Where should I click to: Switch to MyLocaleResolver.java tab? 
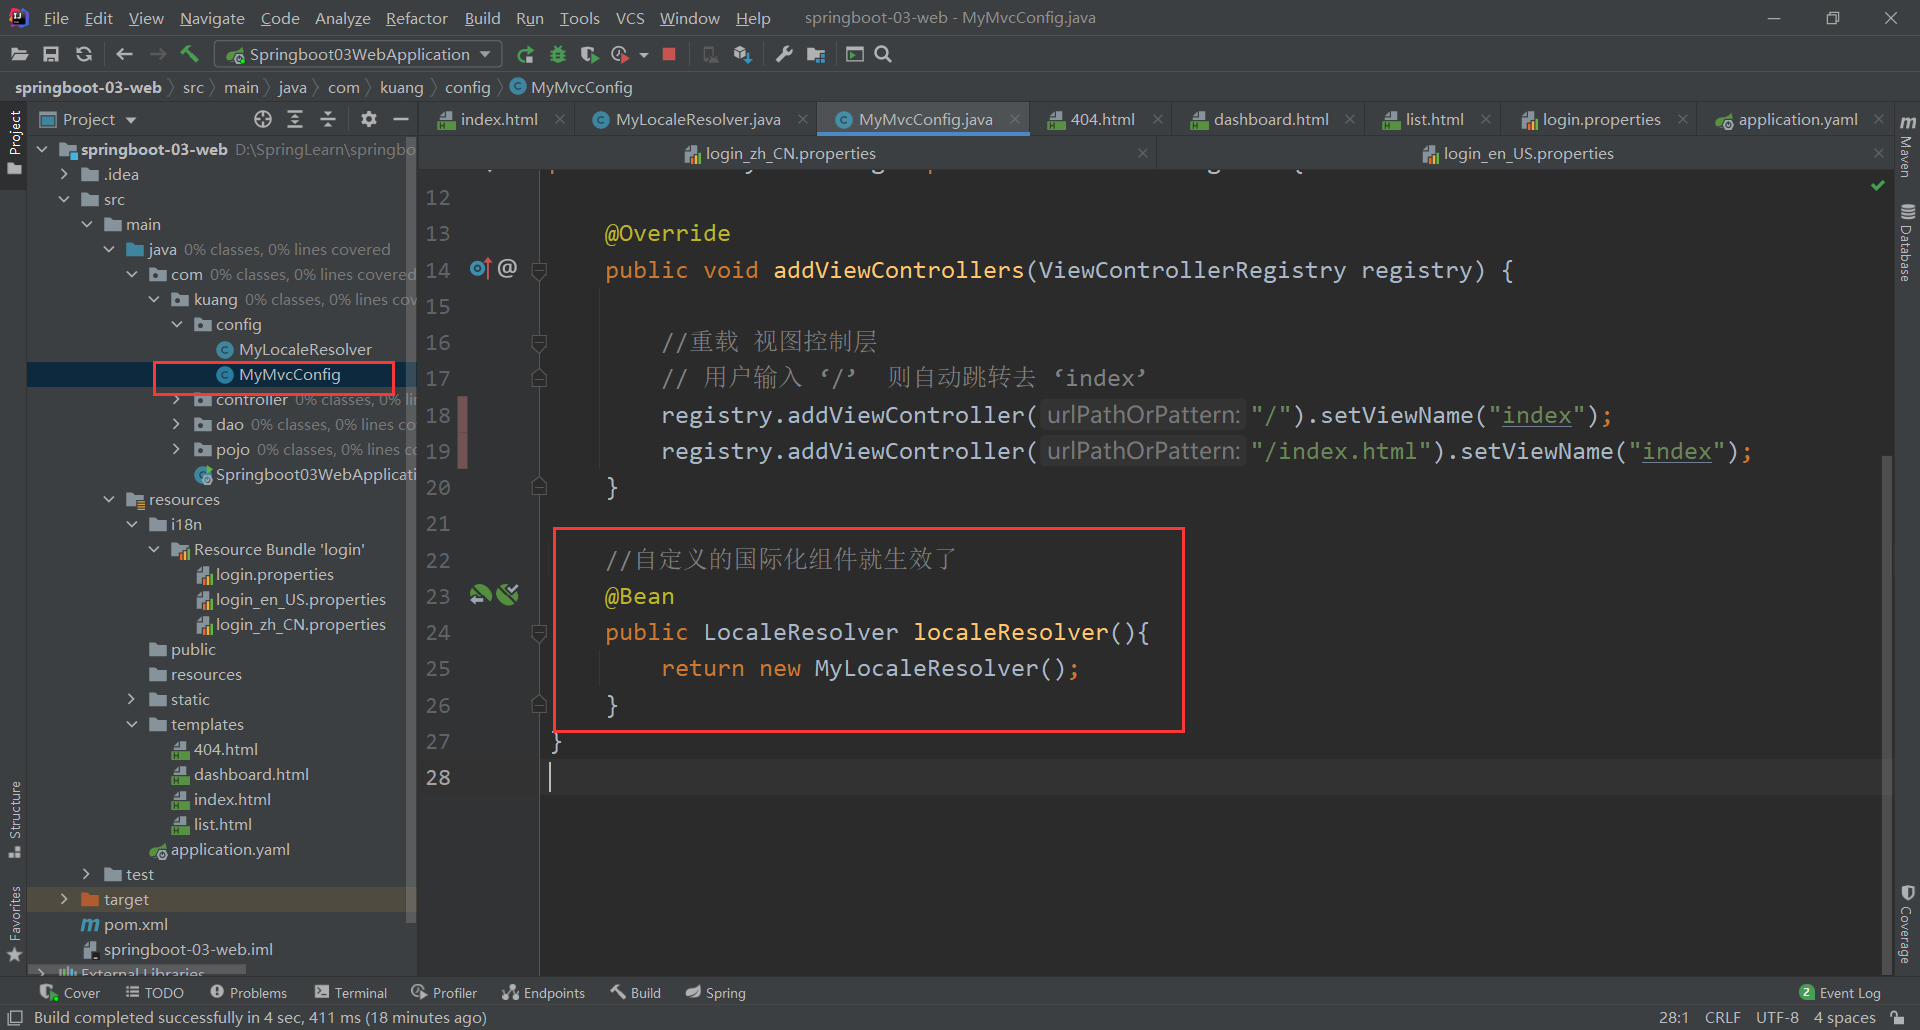click(x=698, y=120)
